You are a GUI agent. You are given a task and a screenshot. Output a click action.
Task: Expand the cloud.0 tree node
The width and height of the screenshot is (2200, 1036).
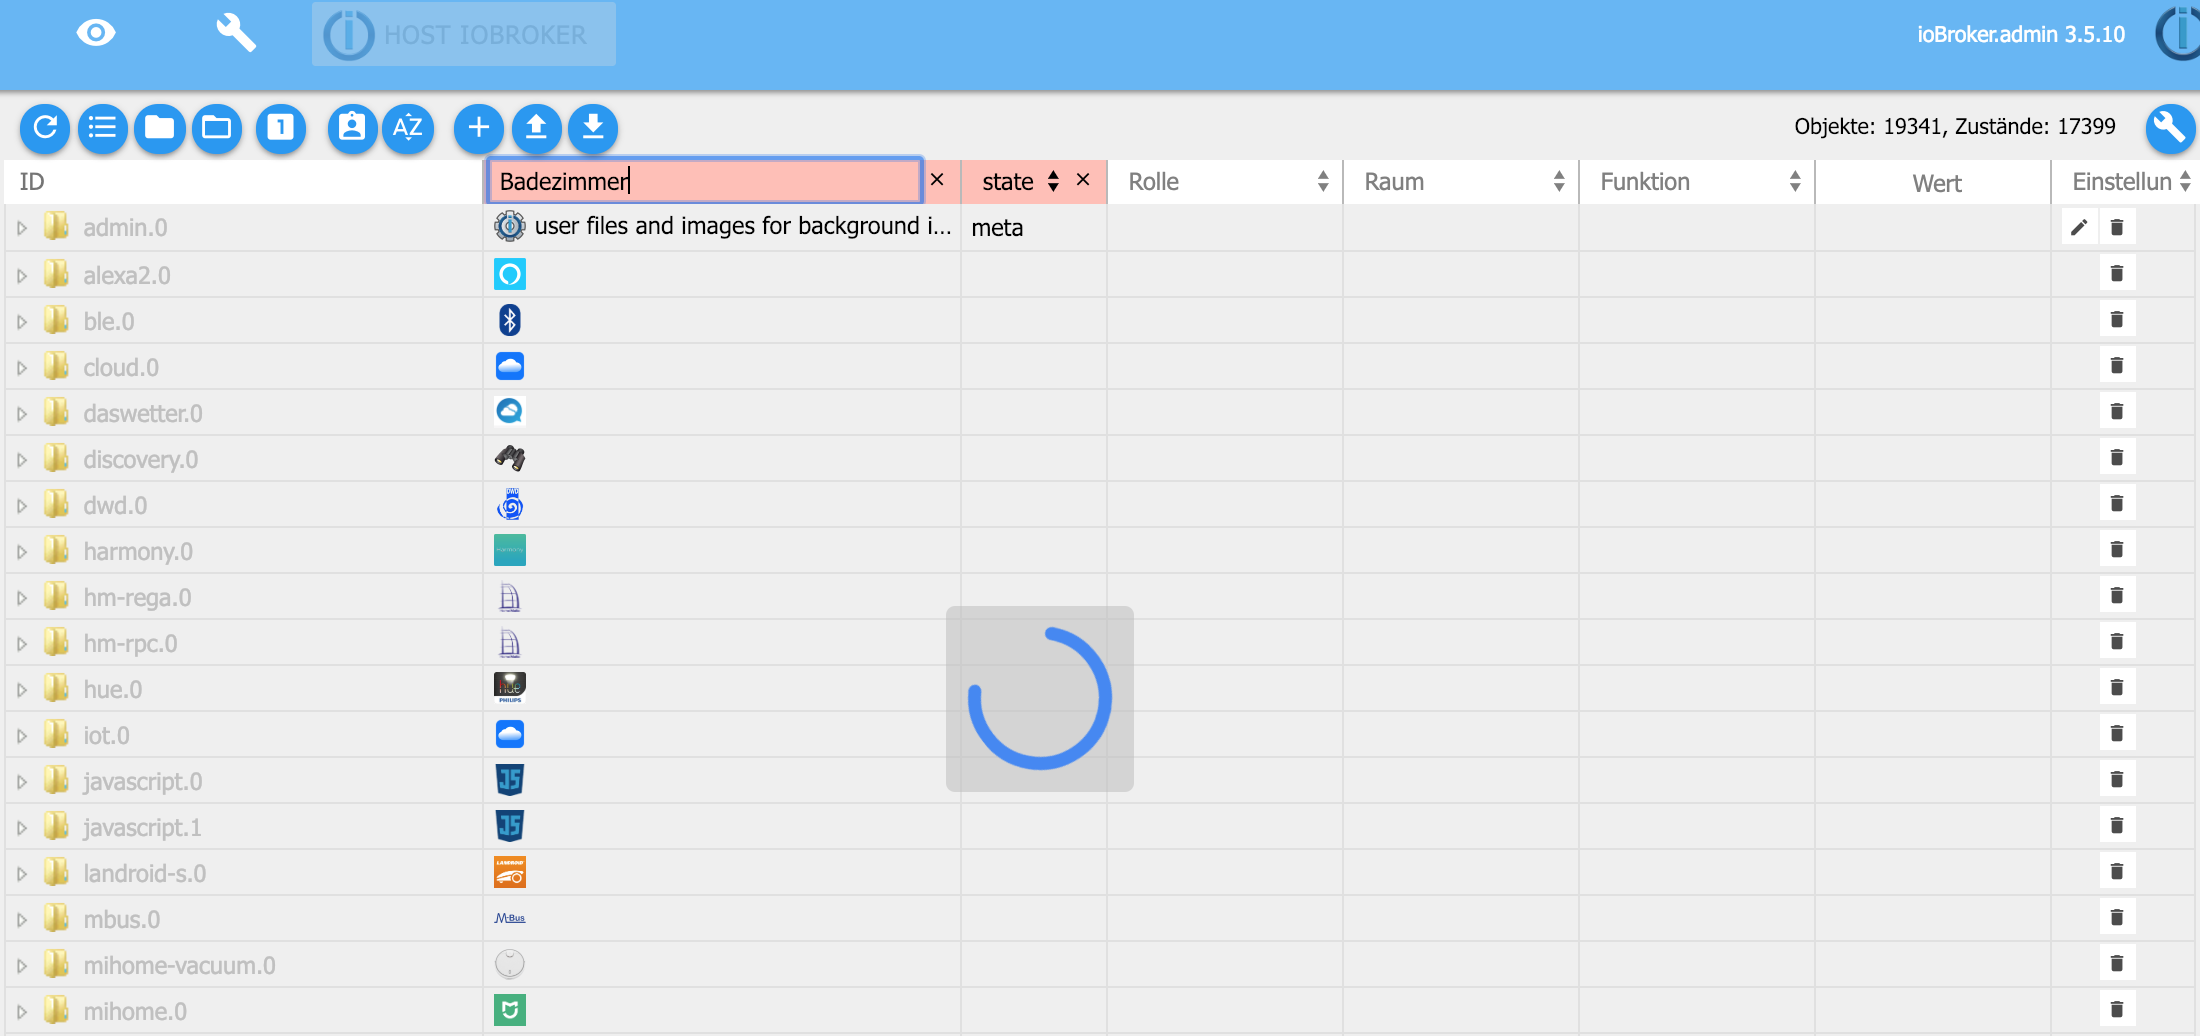(x=21, y=367)
